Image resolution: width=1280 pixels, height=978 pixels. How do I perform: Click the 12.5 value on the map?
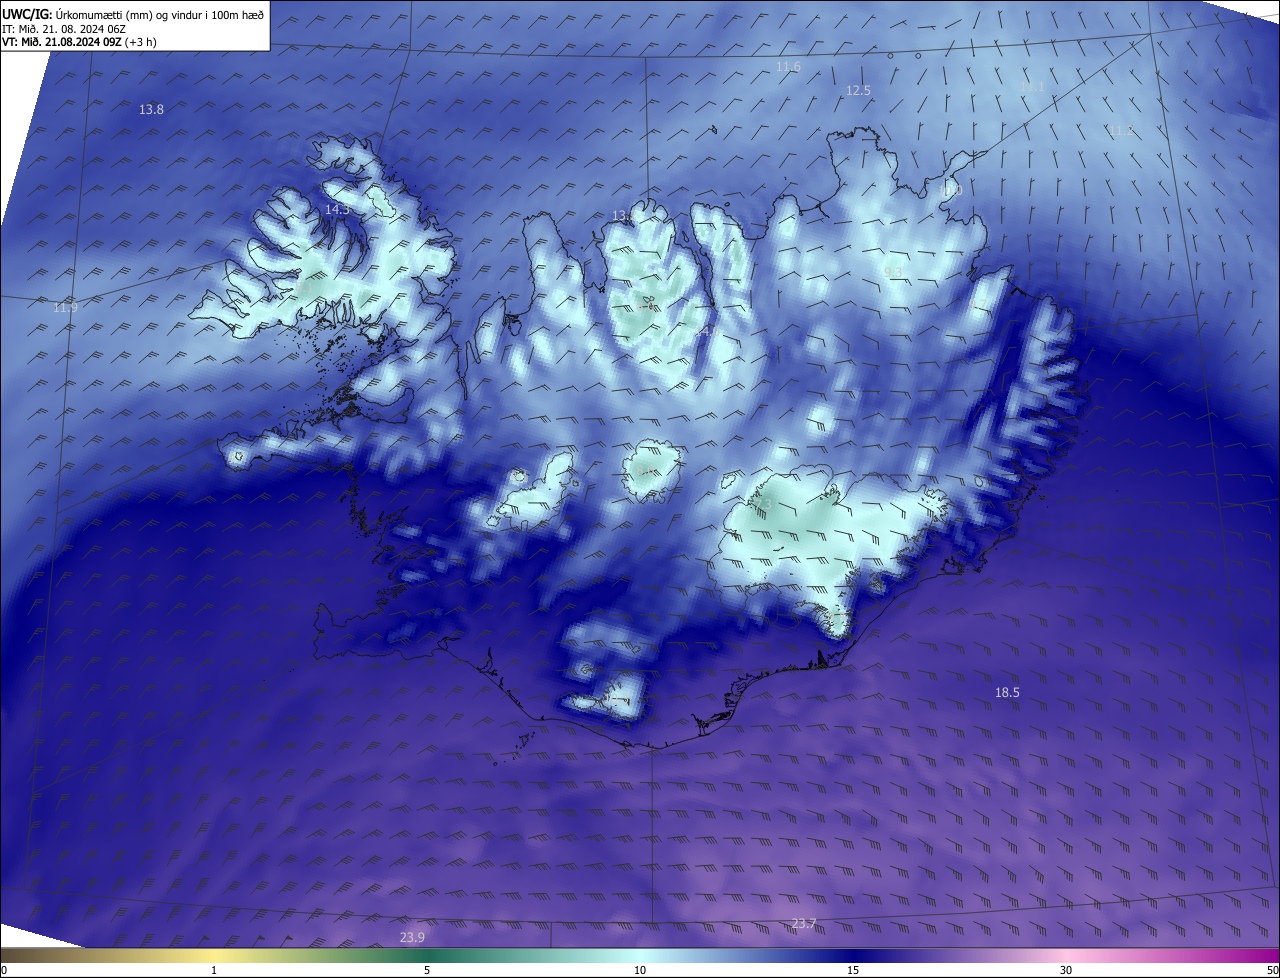(x=858, y=90)
